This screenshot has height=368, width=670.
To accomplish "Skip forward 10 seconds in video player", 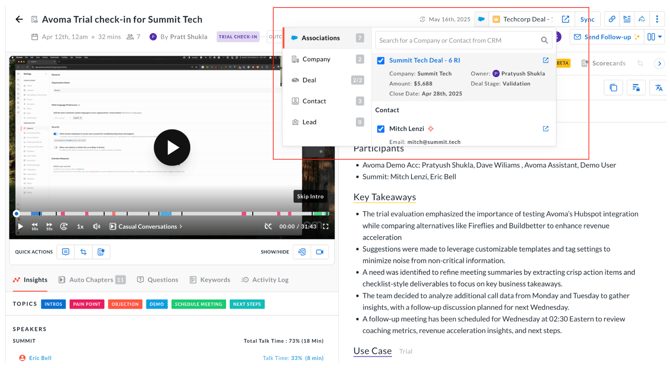I will click(49, 227).
